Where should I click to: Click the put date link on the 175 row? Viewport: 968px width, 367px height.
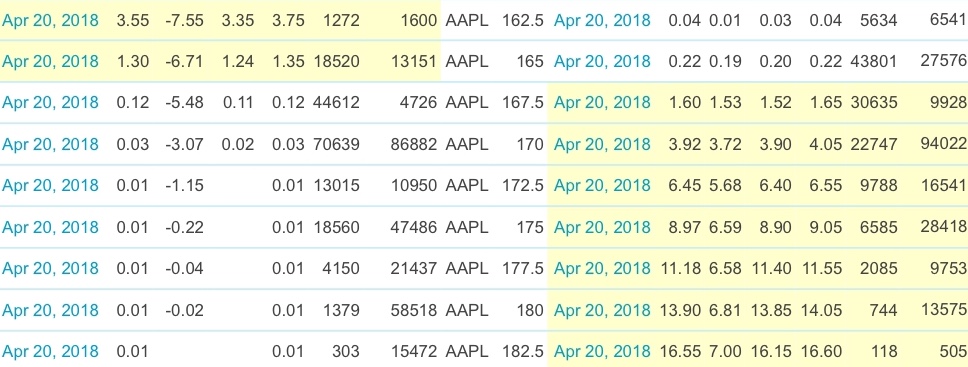tap(602, 227)
